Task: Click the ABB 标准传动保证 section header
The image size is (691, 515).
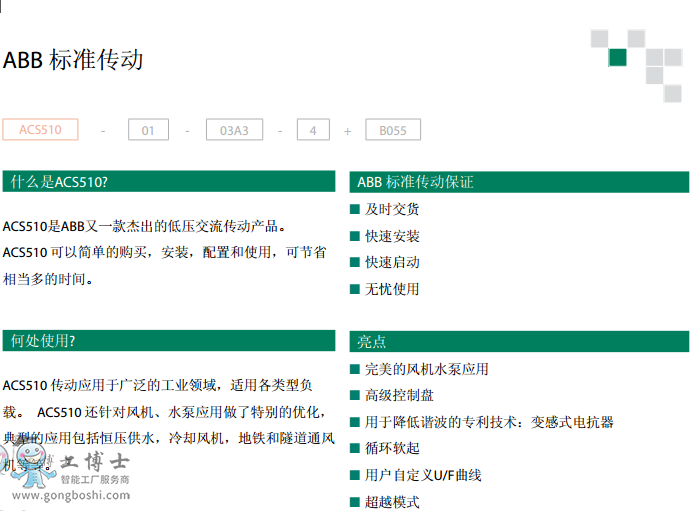Action: pyautogui.click(x=519, y=182)
